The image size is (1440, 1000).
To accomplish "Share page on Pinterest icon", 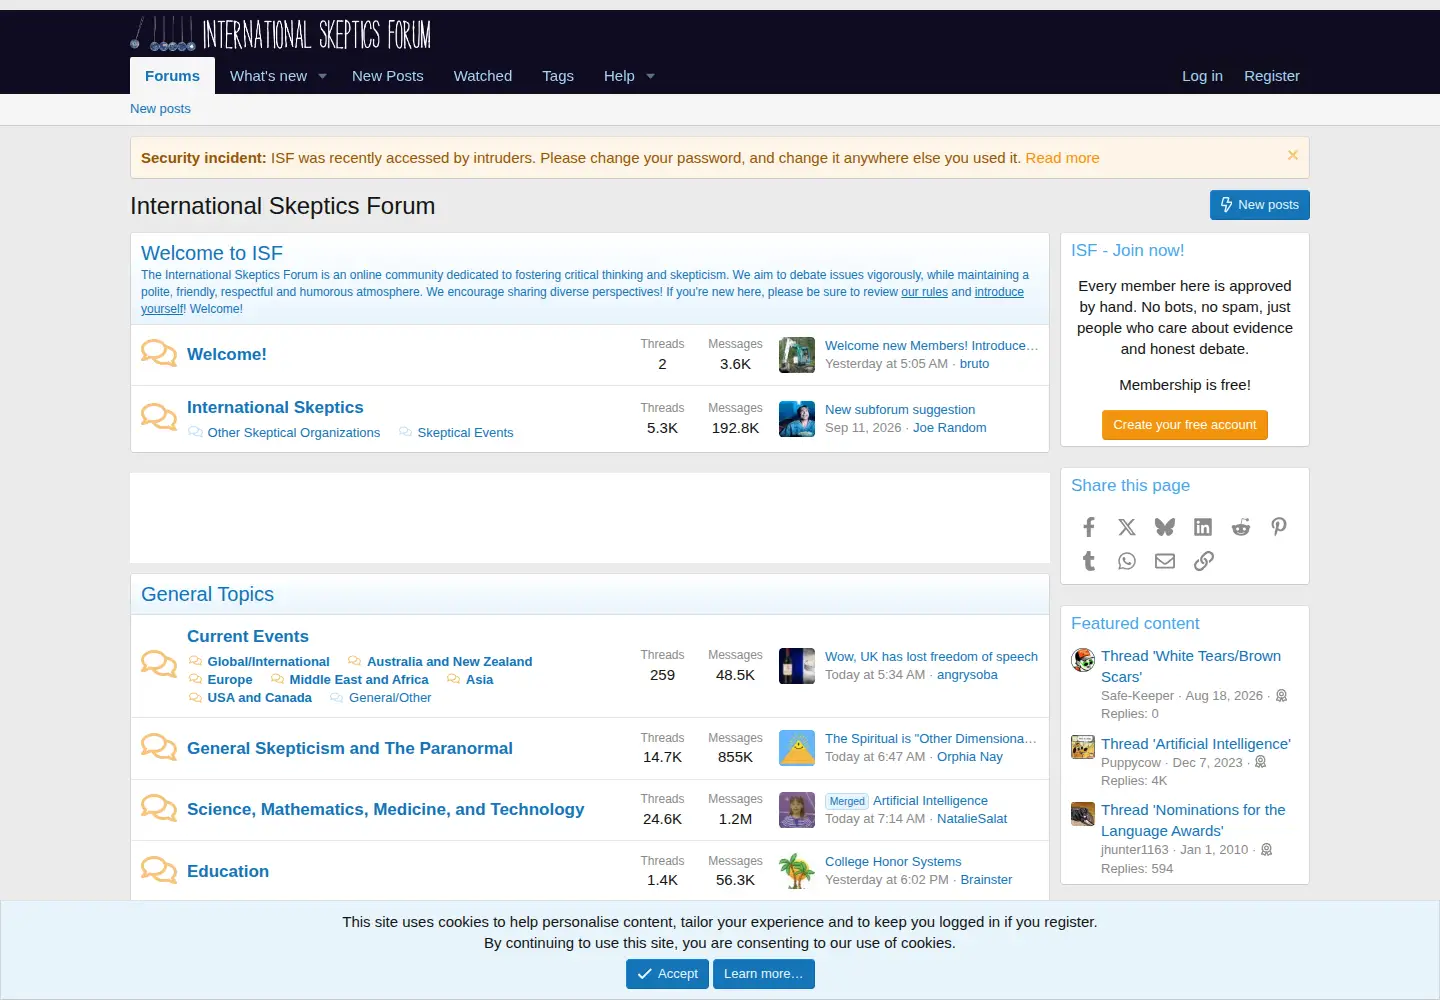I will [1279, 527].
